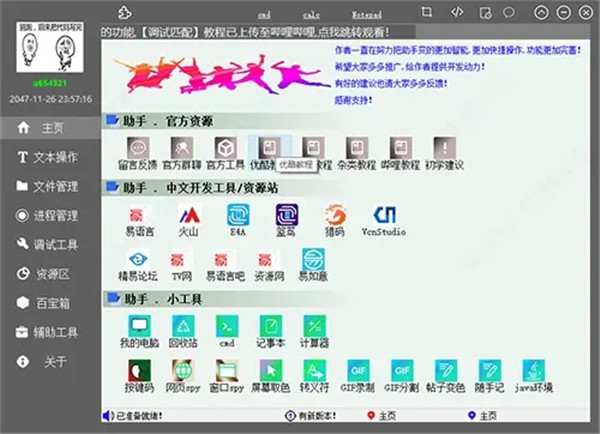The image size is (600, 434).
Task: Open the 留言反馈 feedback icon
Action: pyautogui.click(x=138, y=153)
